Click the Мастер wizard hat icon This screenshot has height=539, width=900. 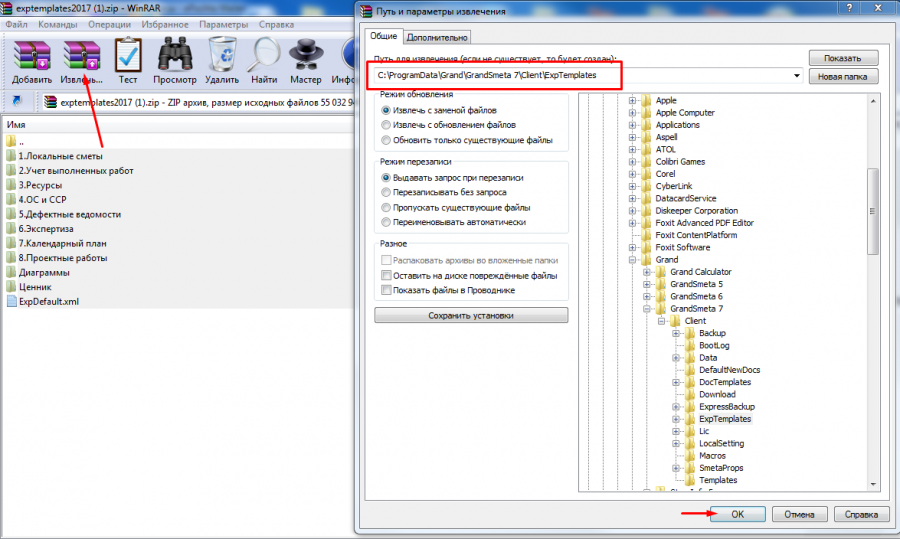(x=306, y=56)
